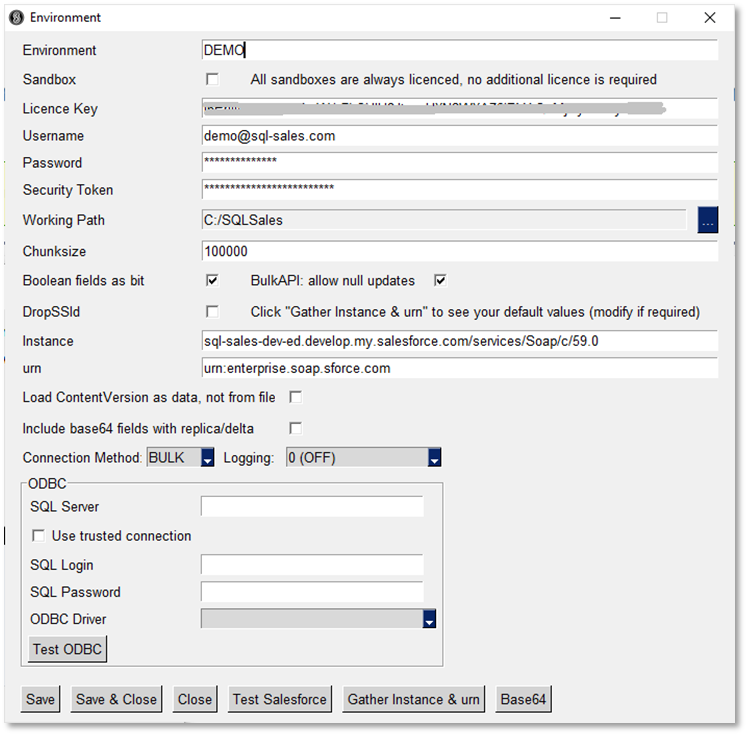
Task: Focus the Environment name field
Action: tap(460, 50)
